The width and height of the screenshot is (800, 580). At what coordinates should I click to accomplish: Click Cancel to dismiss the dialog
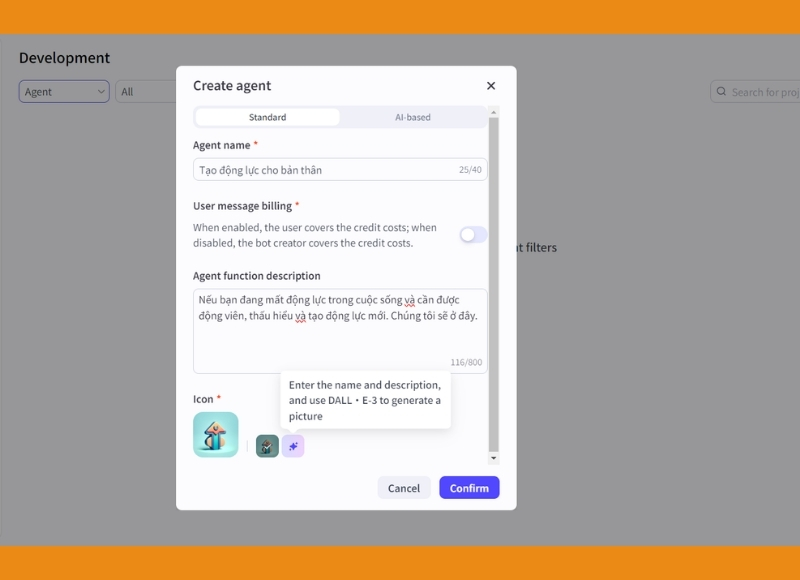point(404,488)
